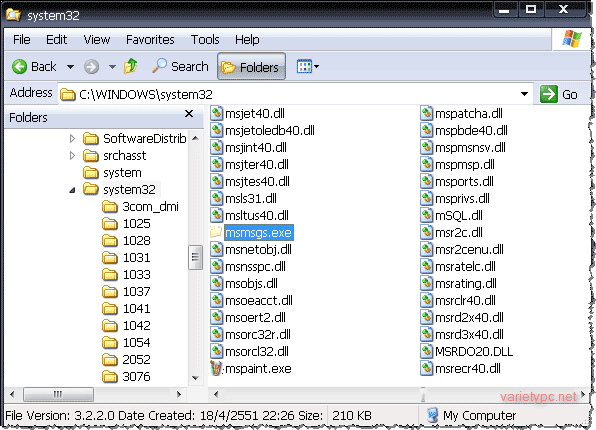Image resolution: width=596 pixels, height=430 pixels.
Task: Click the msjet40.dll file icon
Action: 216,113
